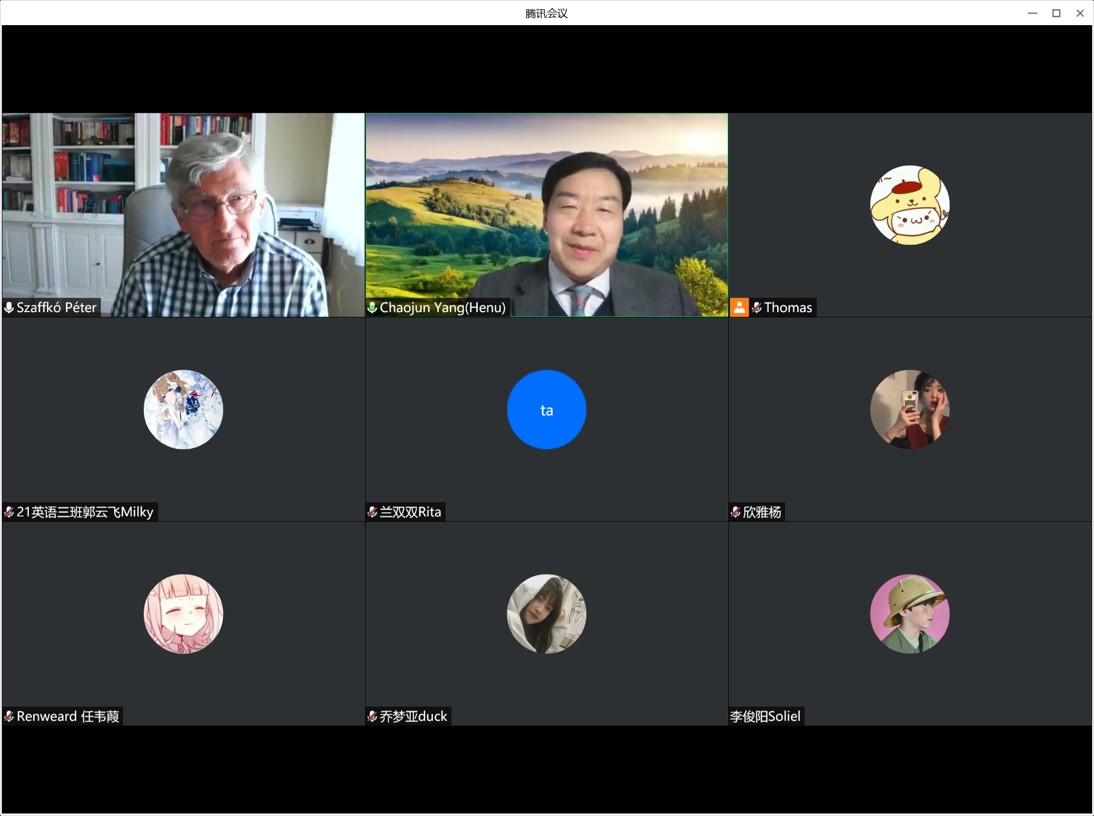Click the muted microphone icon beside Thomas

(757, 308)
